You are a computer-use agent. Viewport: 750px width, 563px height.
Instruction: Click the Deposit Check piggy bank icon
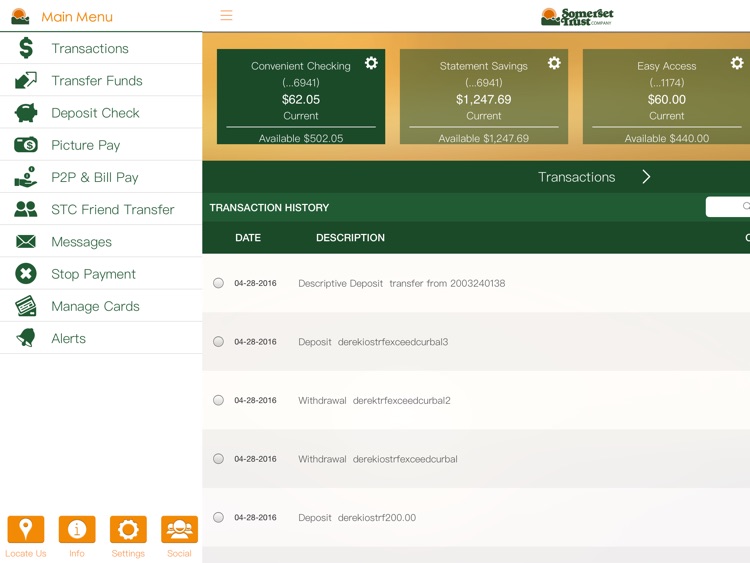pos(26,113)
